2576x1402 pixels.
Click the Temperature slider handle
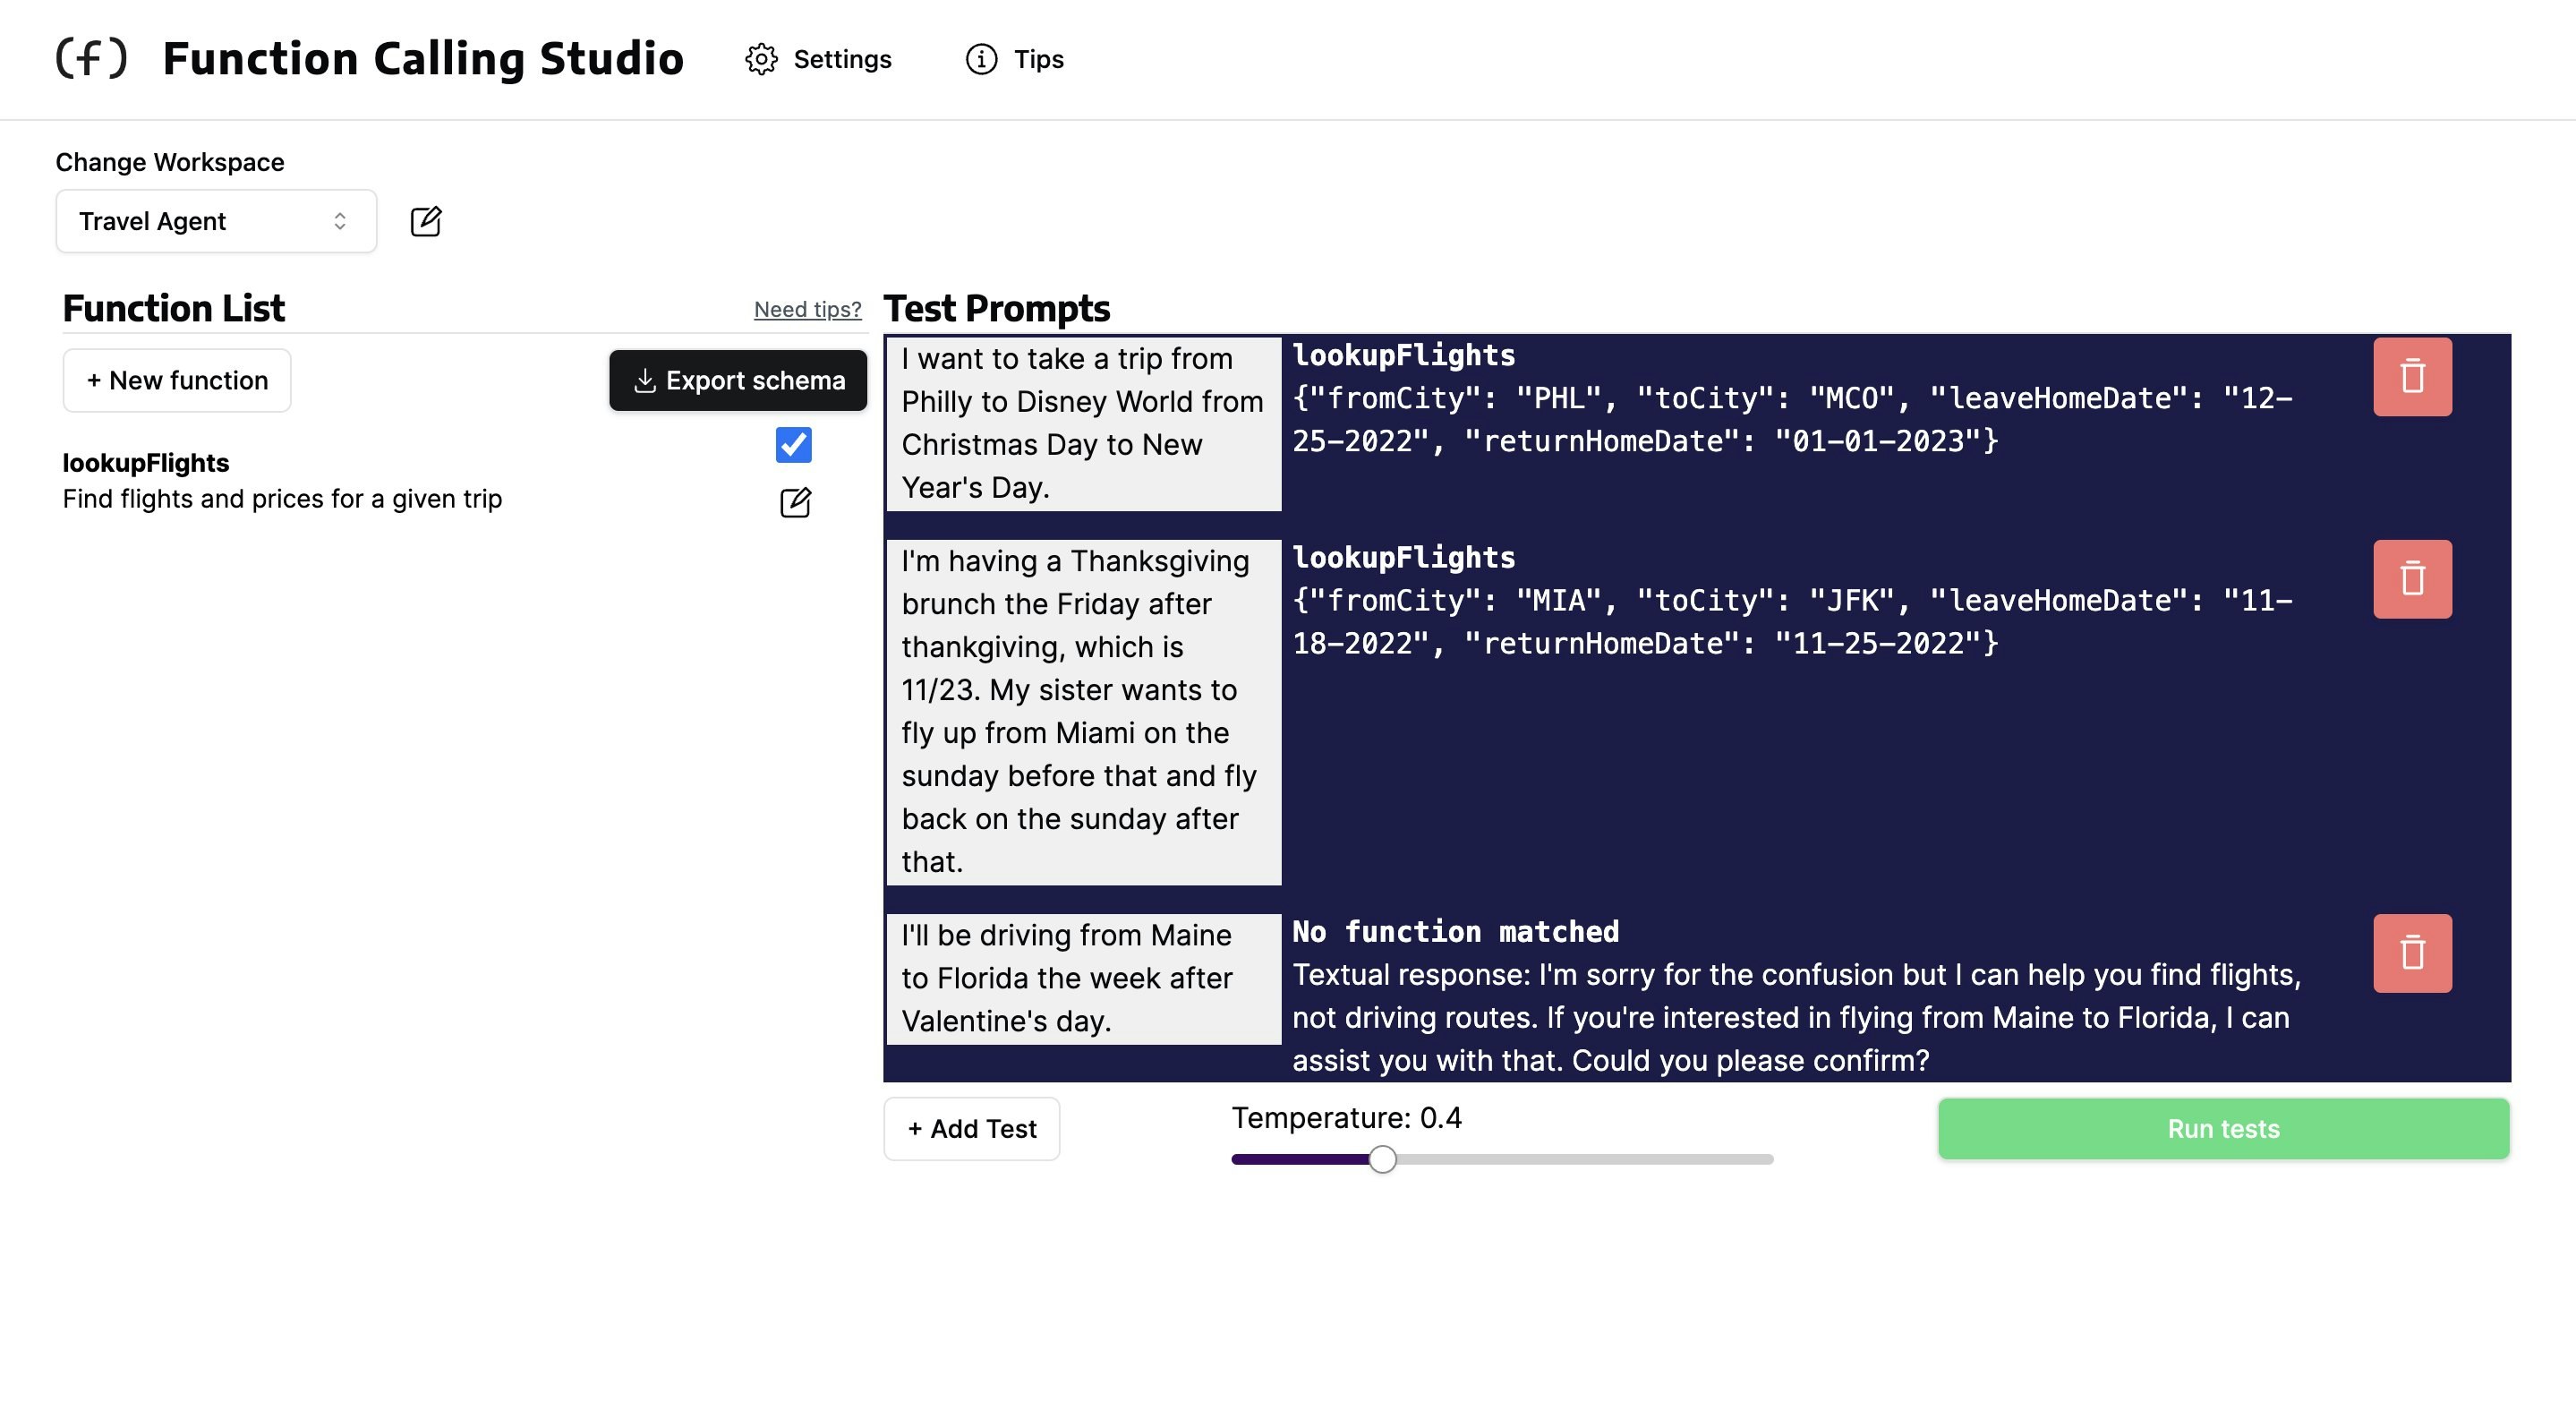1382,1159
